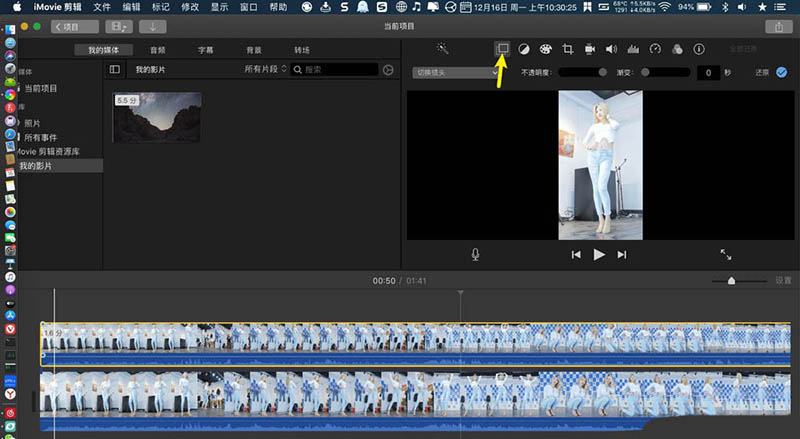Open the 窗口 window menu

click(249, 7)
